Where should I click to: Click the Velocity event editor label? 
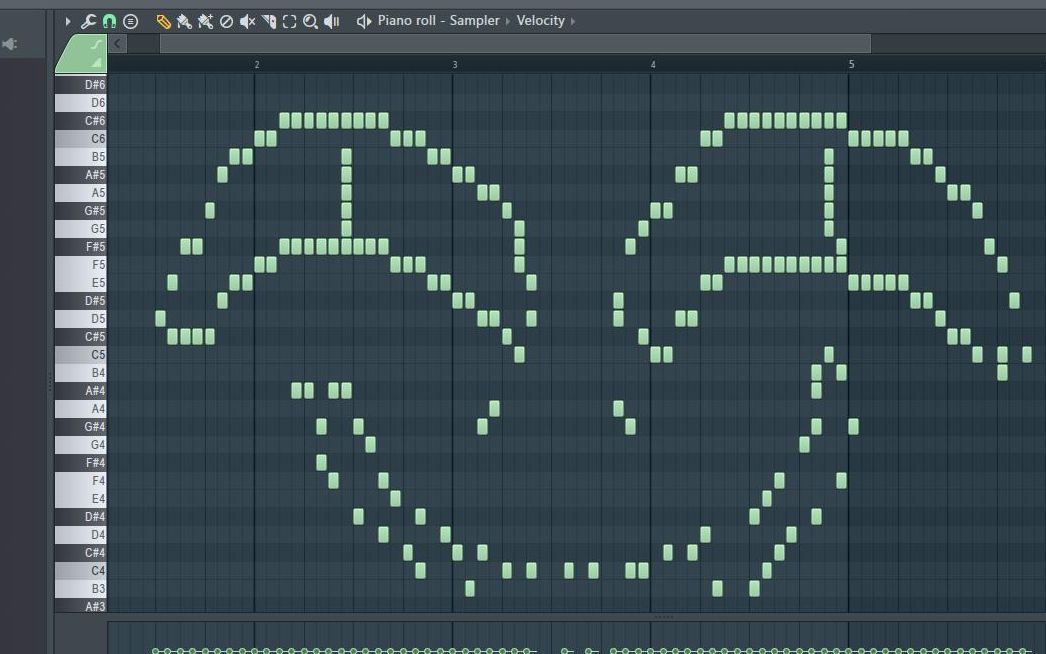(540, 21)
